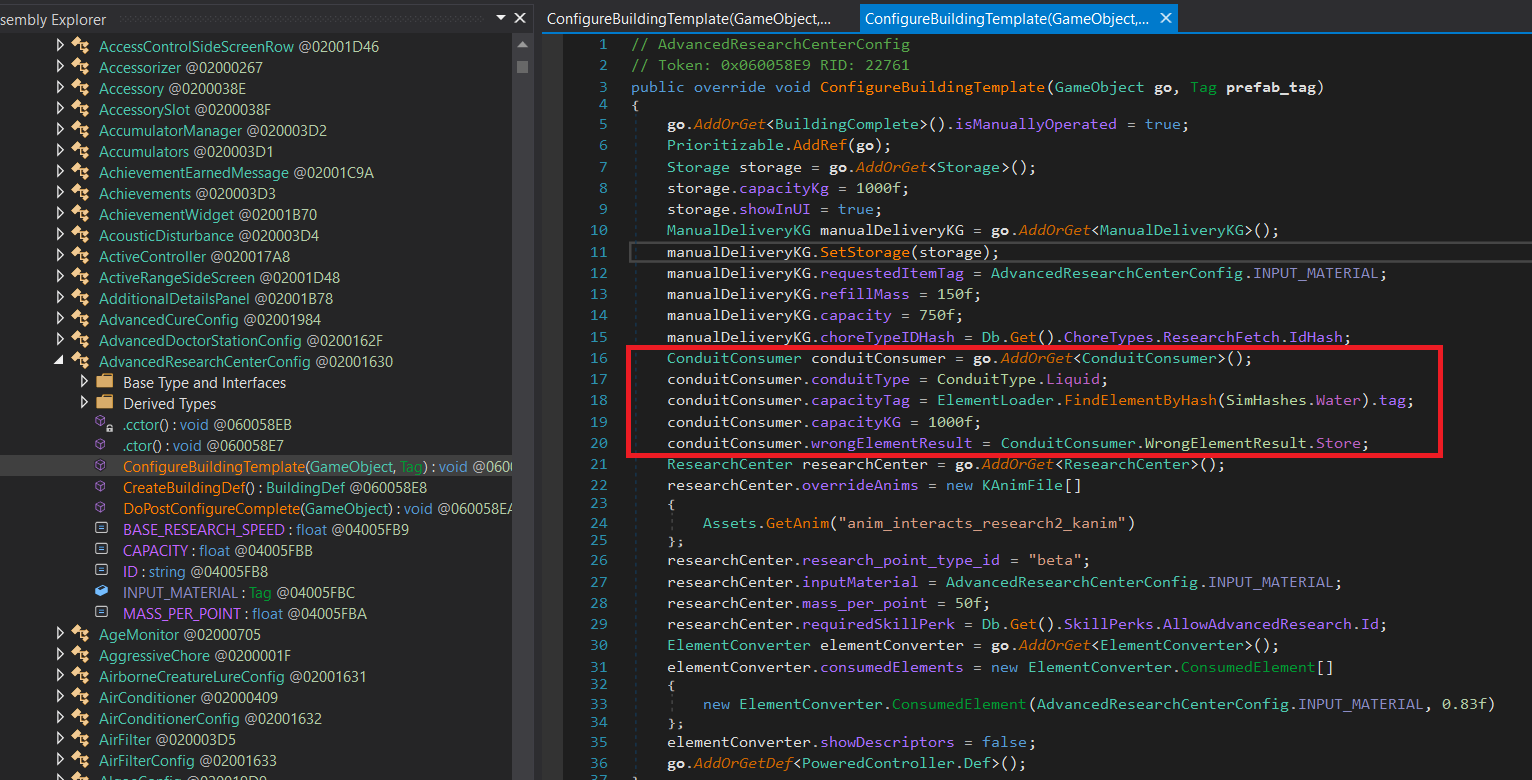1532x780 pixels.
Task: Expand the Derived Types folder
Action: point(84,404)
